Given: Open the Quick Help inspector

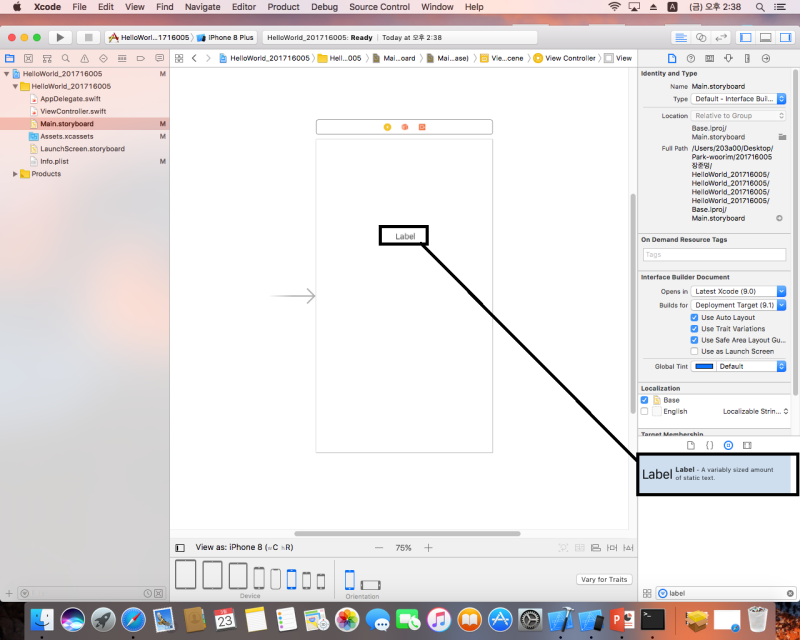Looking at the screenshot, I should 691,58.
